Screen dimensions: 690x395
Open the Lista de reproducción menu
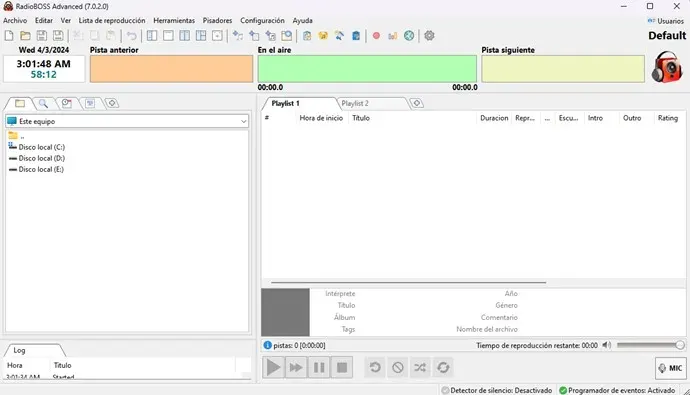pos(112,20)
